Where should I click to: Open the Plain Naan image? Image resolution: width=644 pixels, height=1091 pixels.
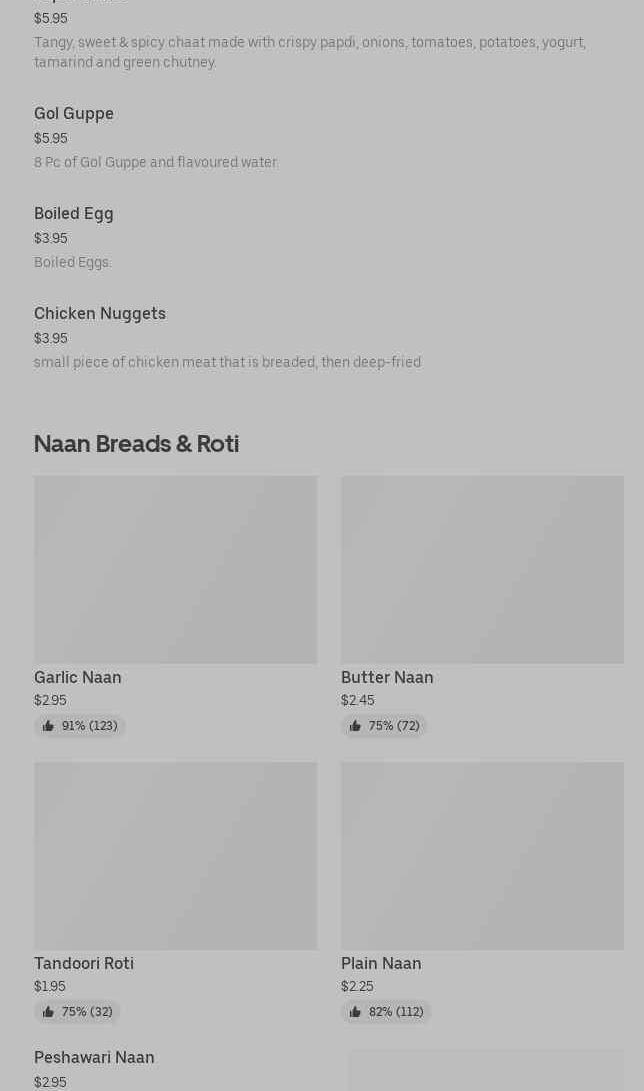click(482, 855)
